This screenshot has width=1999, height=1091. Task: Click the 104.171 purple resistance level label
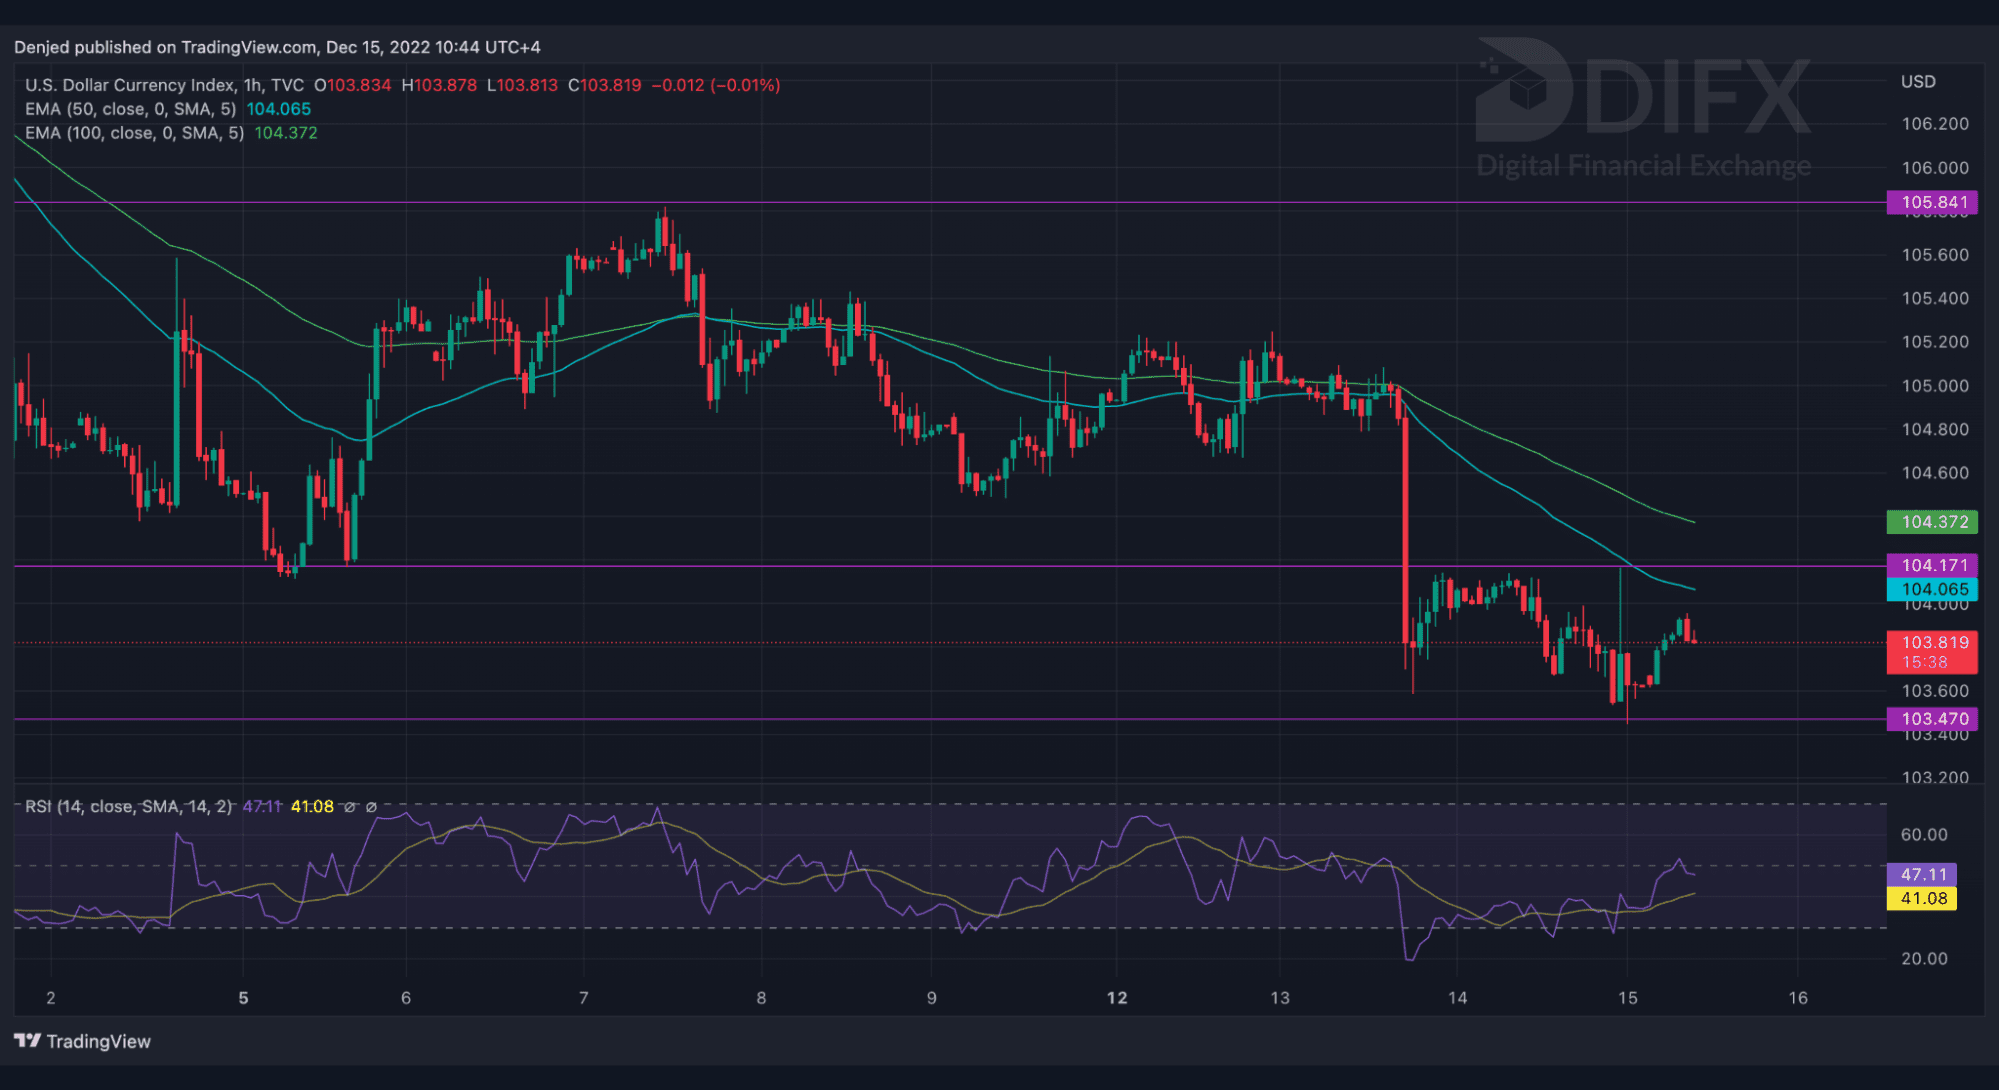click(x=1932, y=566)
